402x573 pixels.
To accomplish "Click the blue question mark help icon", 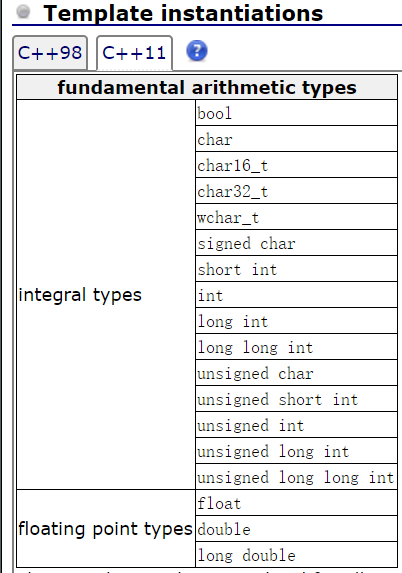I will pos(197,51).
